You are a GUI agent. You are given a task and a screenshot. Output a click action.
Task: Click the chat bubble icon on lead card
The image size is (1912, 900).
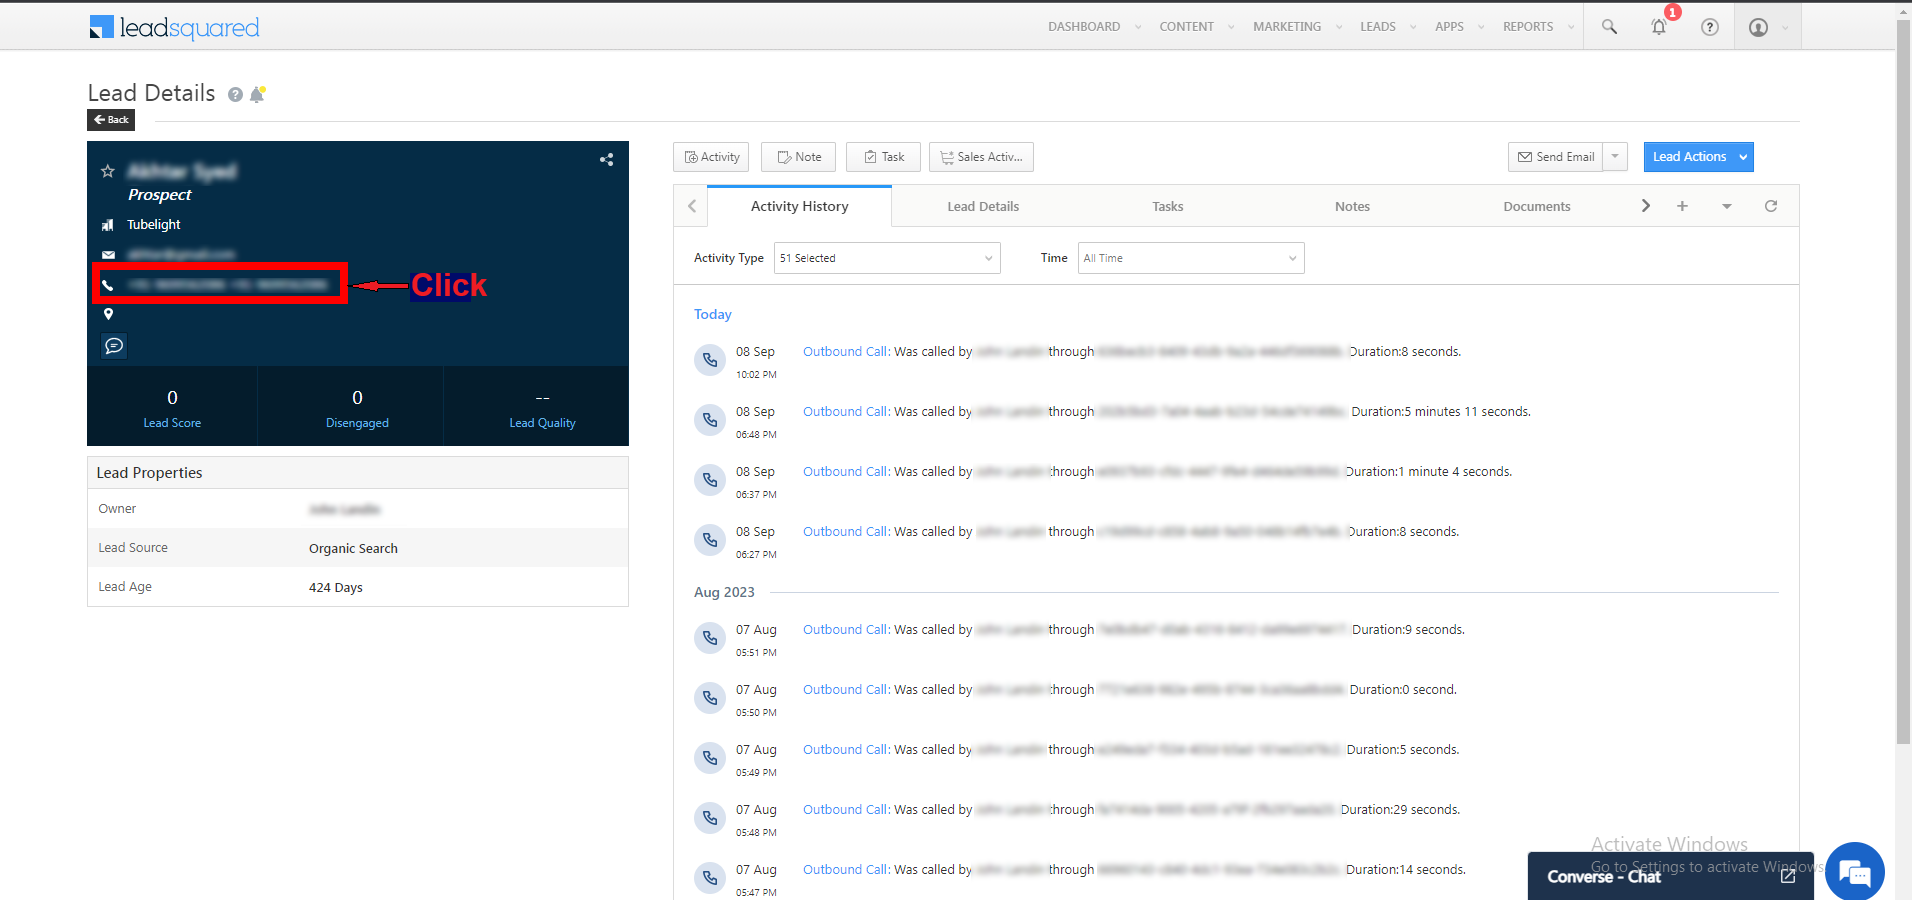pos(114,346)
